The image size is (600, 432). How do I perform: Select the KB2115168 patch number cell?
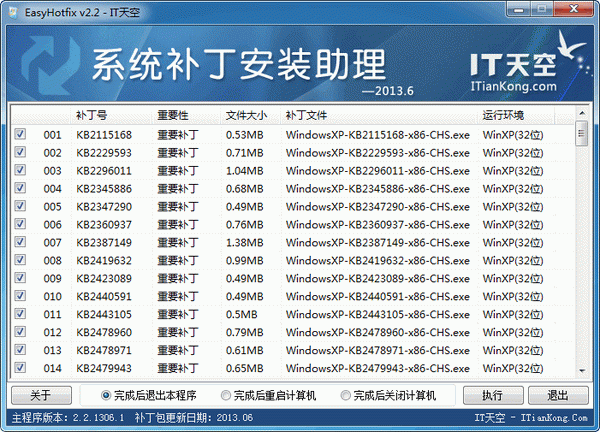point(104,135)
